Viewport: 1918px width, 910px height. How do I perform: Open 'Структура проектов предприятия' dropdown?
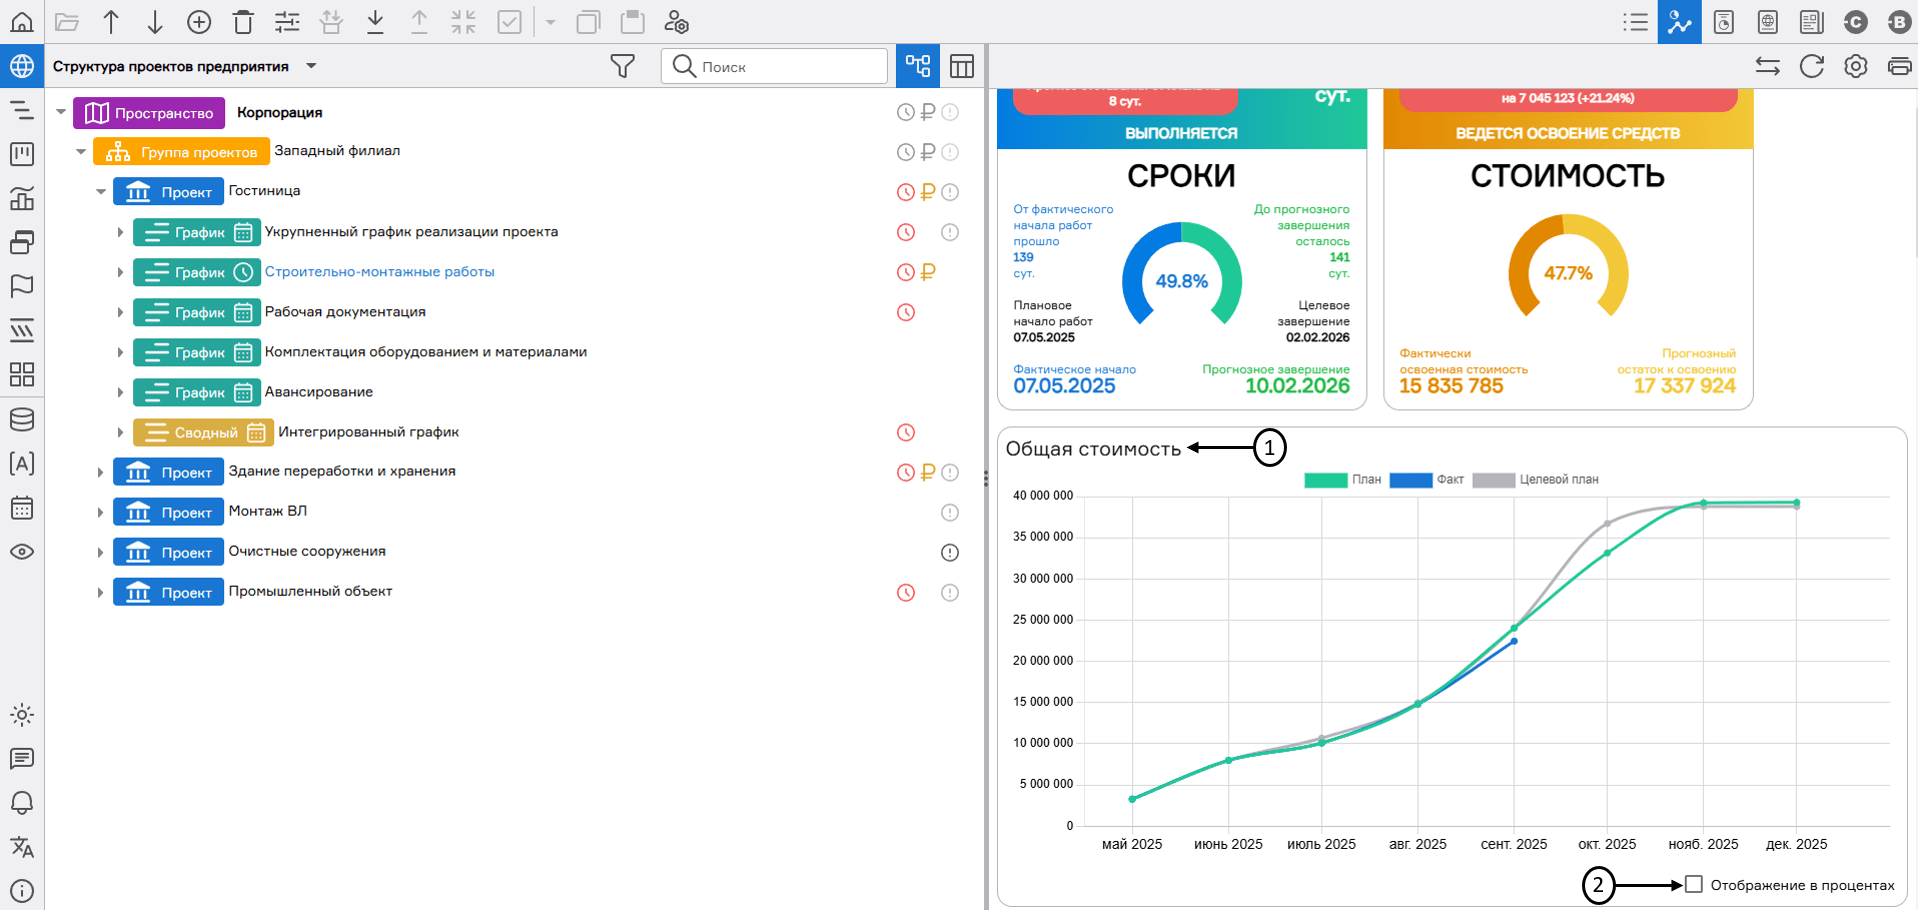(311, 66)
